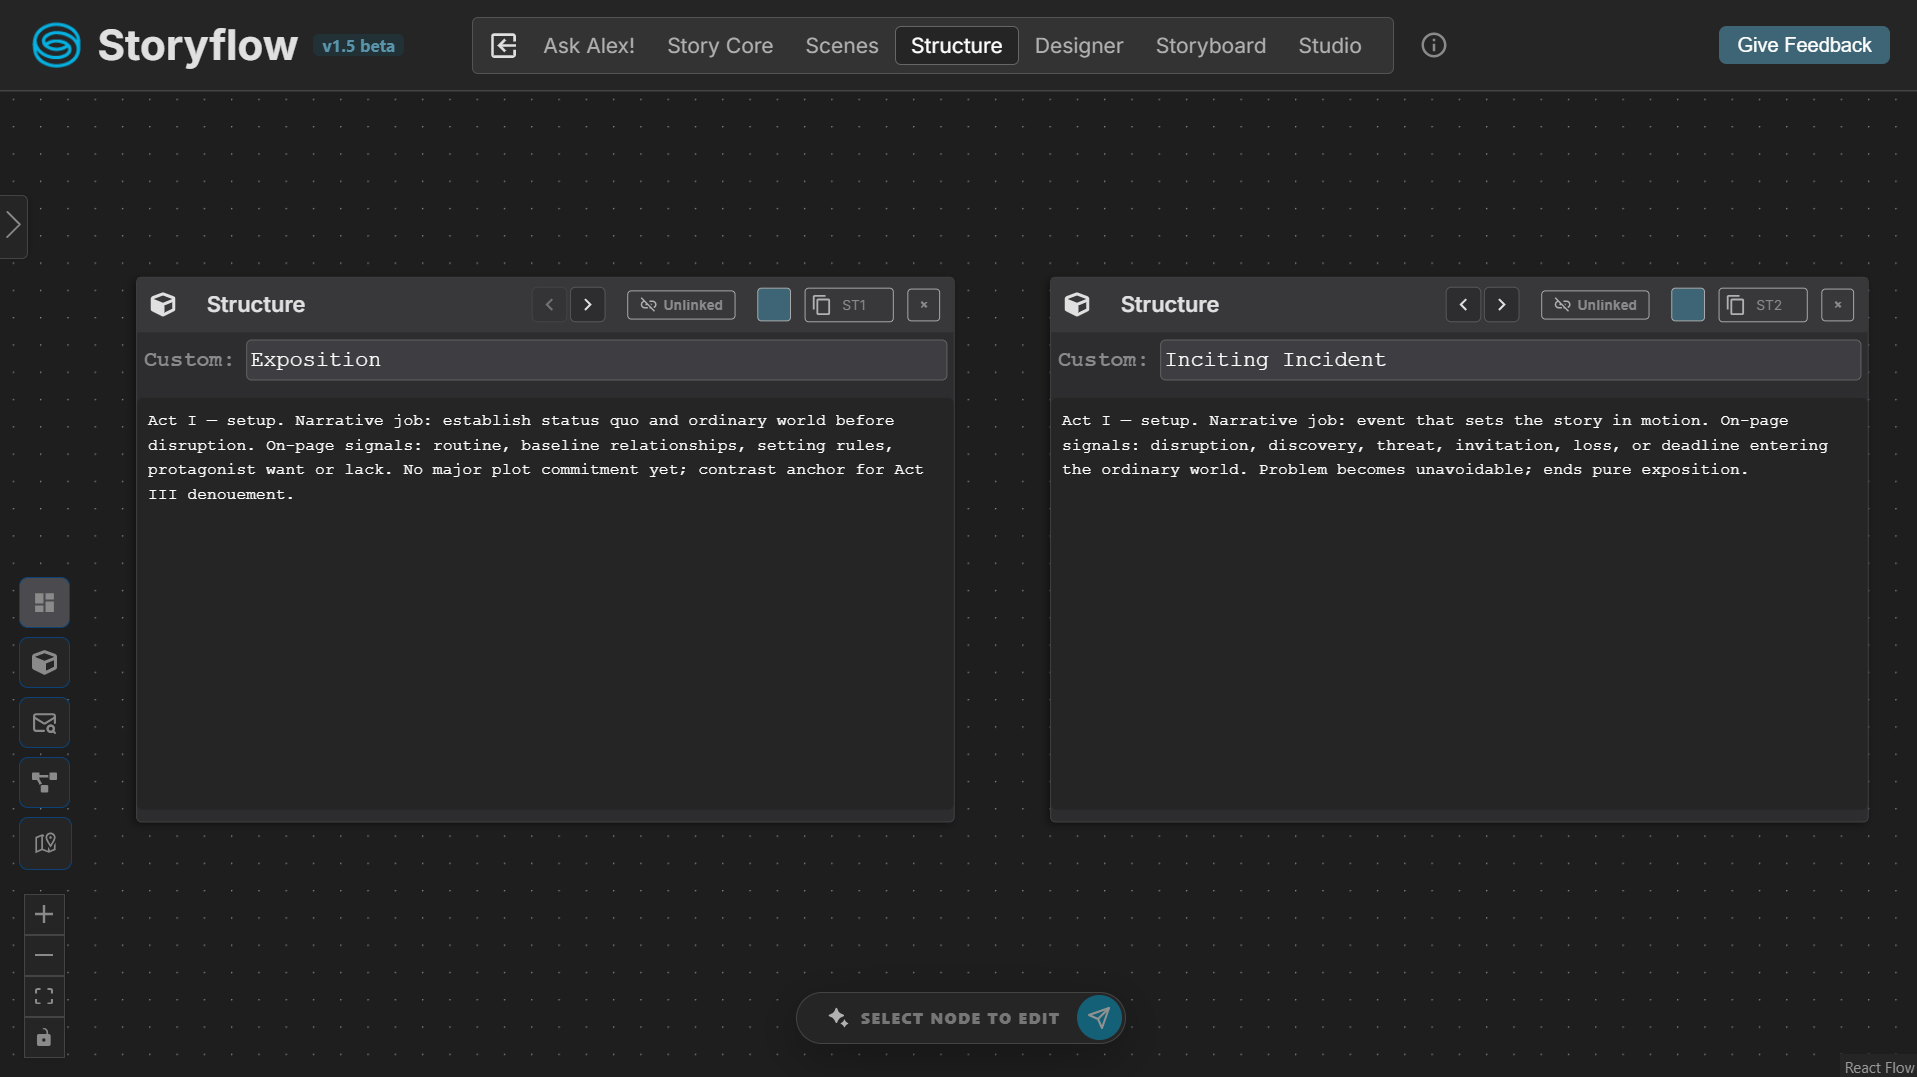This screenshot has width=1917, height=1077.
Task: Click the Structure heading of ST2 node
Action: 1170,304
